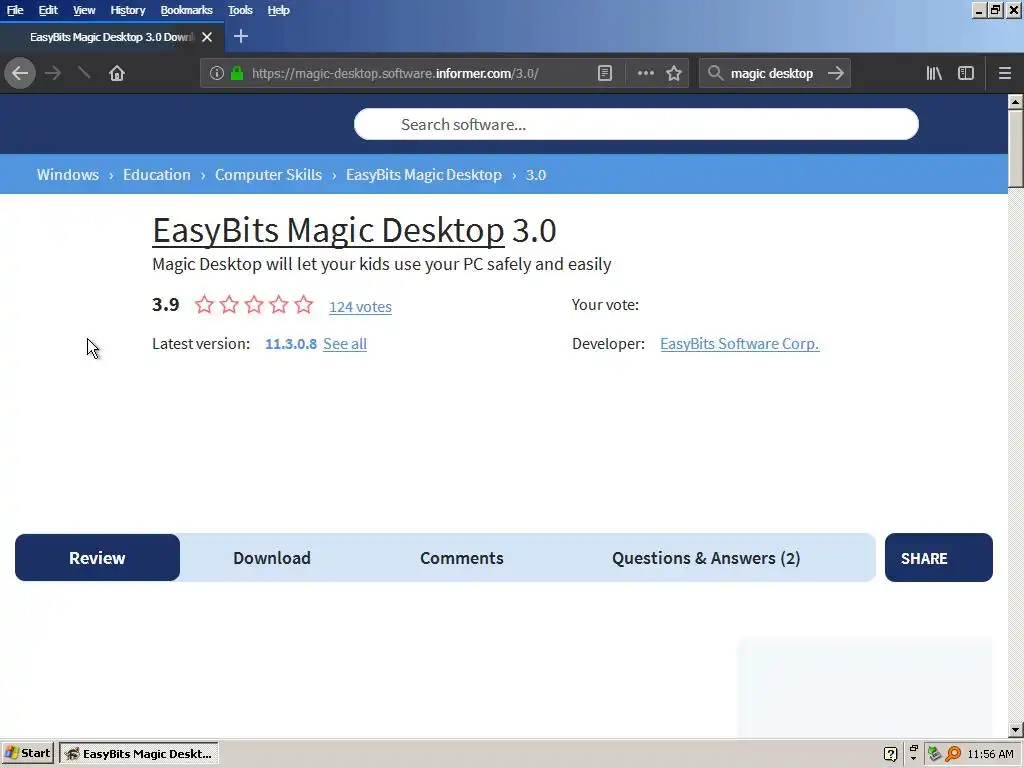Select EasyBits Magic Deskt... taskbar button

pyautogui.click(x=139, y=754)
